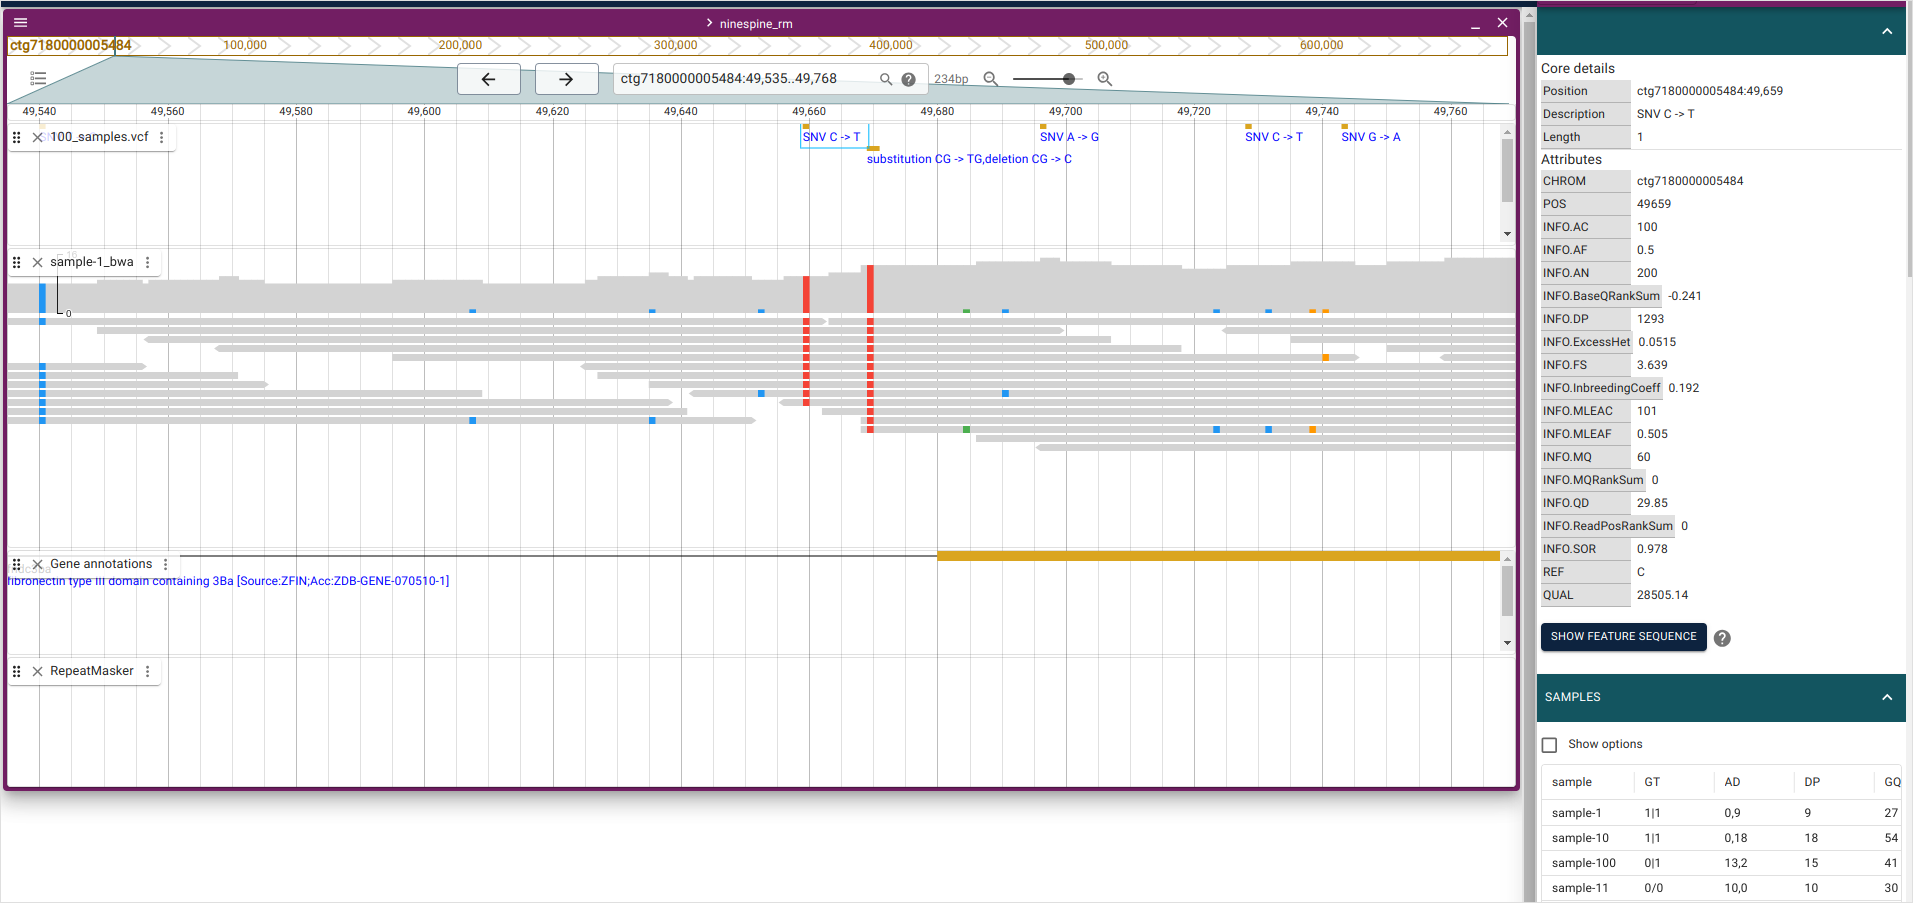
Task: Collapse the SAMPLES section
Action: tap(1887, 697)
